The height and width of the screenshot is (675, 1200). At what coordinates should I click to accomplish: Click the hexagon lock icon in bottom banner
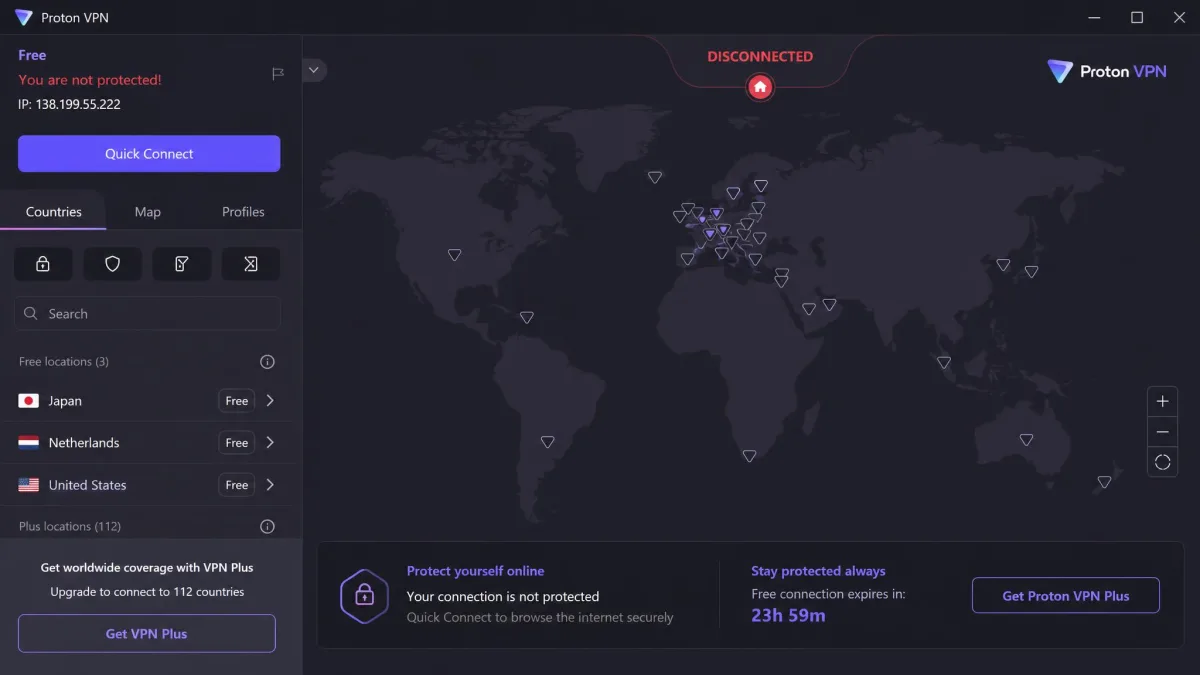(364, 596)
